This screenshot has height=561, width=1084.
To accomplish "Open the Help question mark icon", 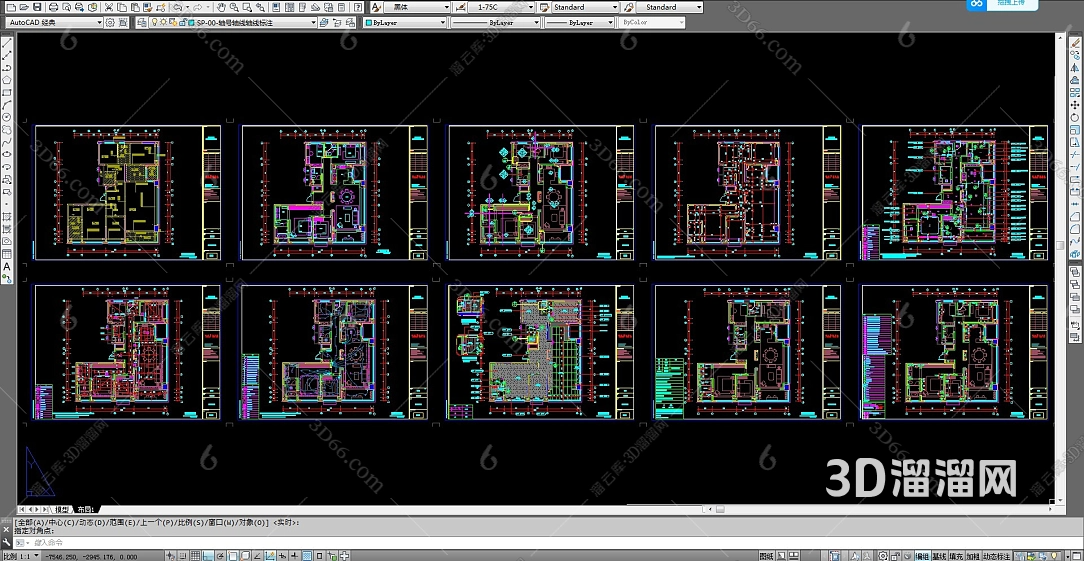I will 357,7.
